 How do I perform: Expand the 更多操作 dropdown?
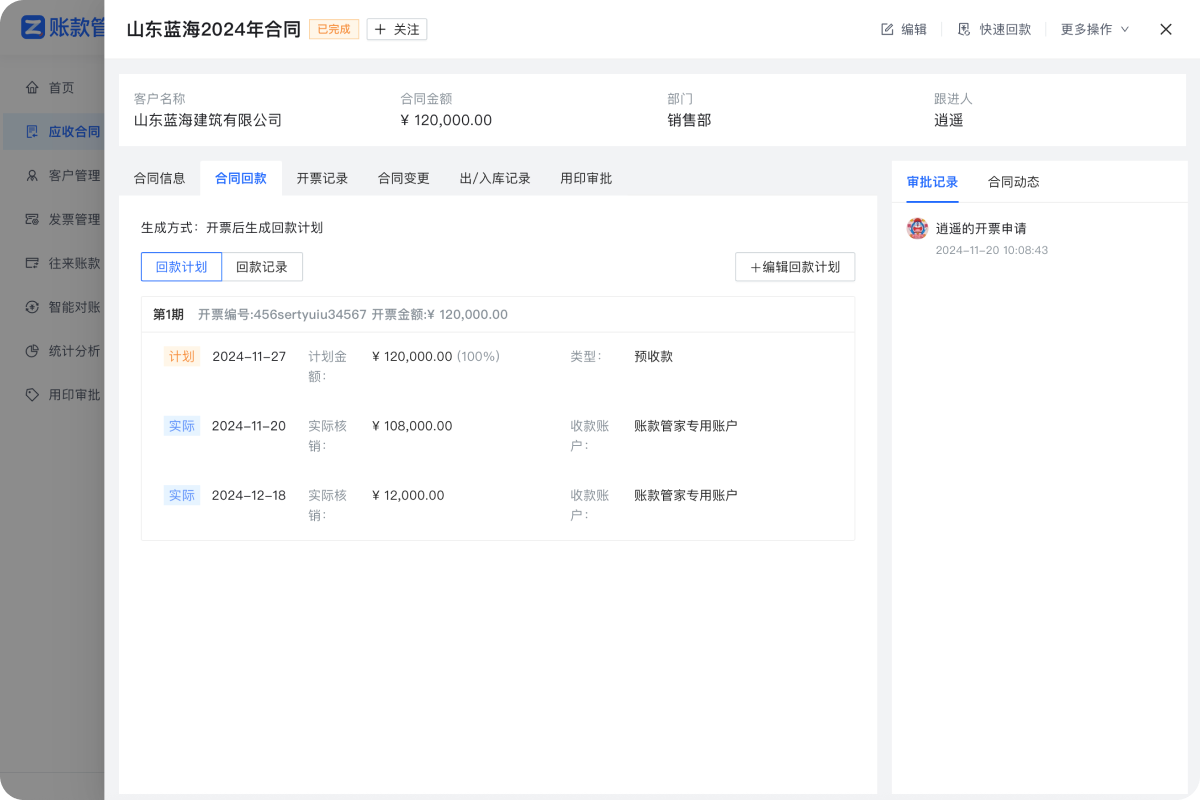click(x=1094, y=30)
